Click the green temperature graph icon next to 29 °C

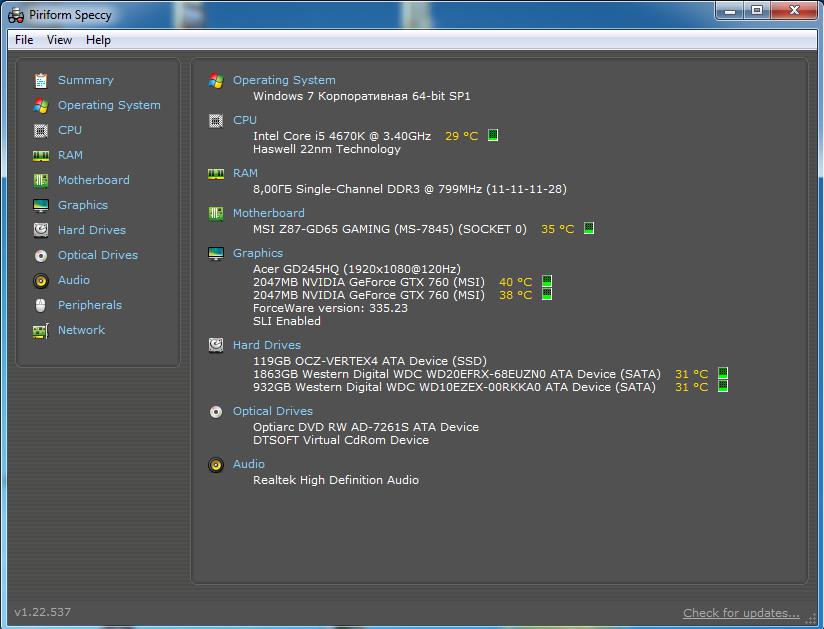493,135
